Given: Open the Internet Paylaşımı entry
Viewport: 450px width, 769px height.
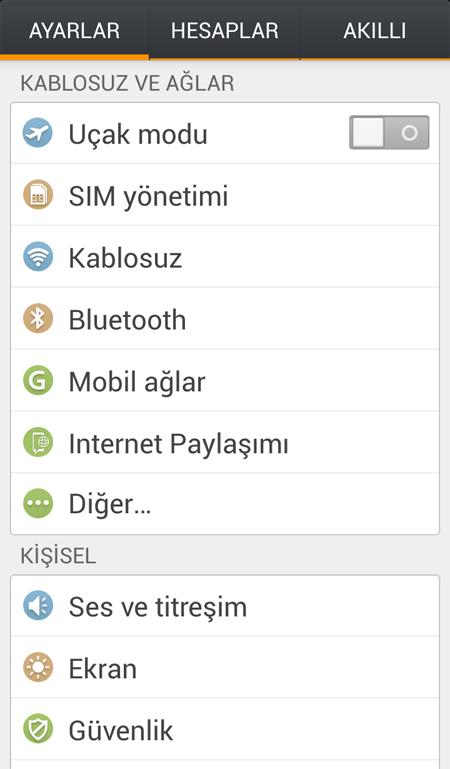Looking at the screenshot, I should tap(225, 442).
